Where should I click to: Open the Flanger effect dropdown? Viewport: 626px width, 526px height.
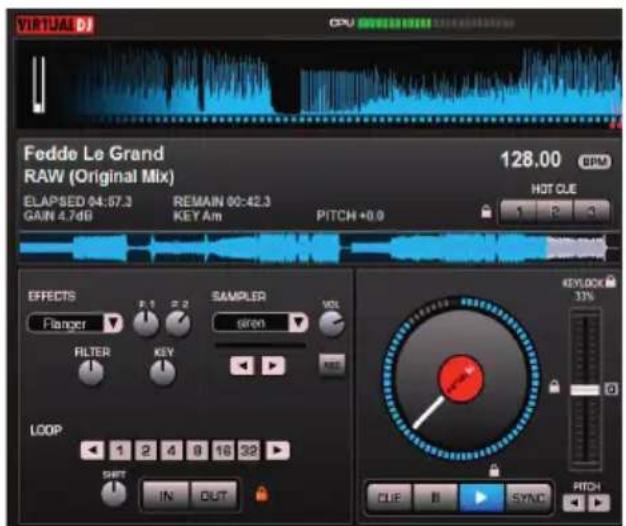pos(113,323)
